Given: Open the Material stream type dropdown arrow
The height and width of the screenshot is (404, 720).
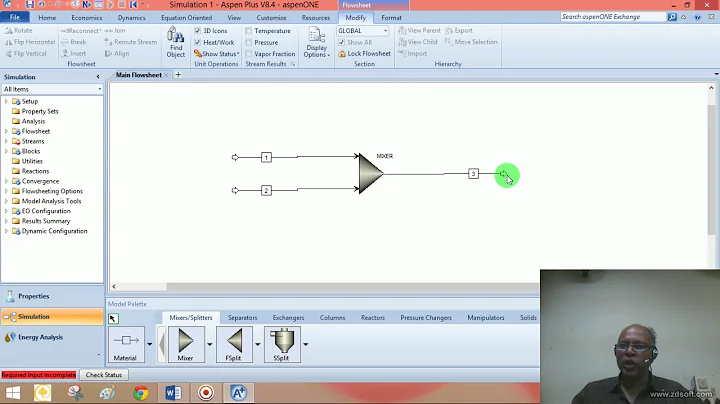Looking at the screenshot, I should click(150, 344).
